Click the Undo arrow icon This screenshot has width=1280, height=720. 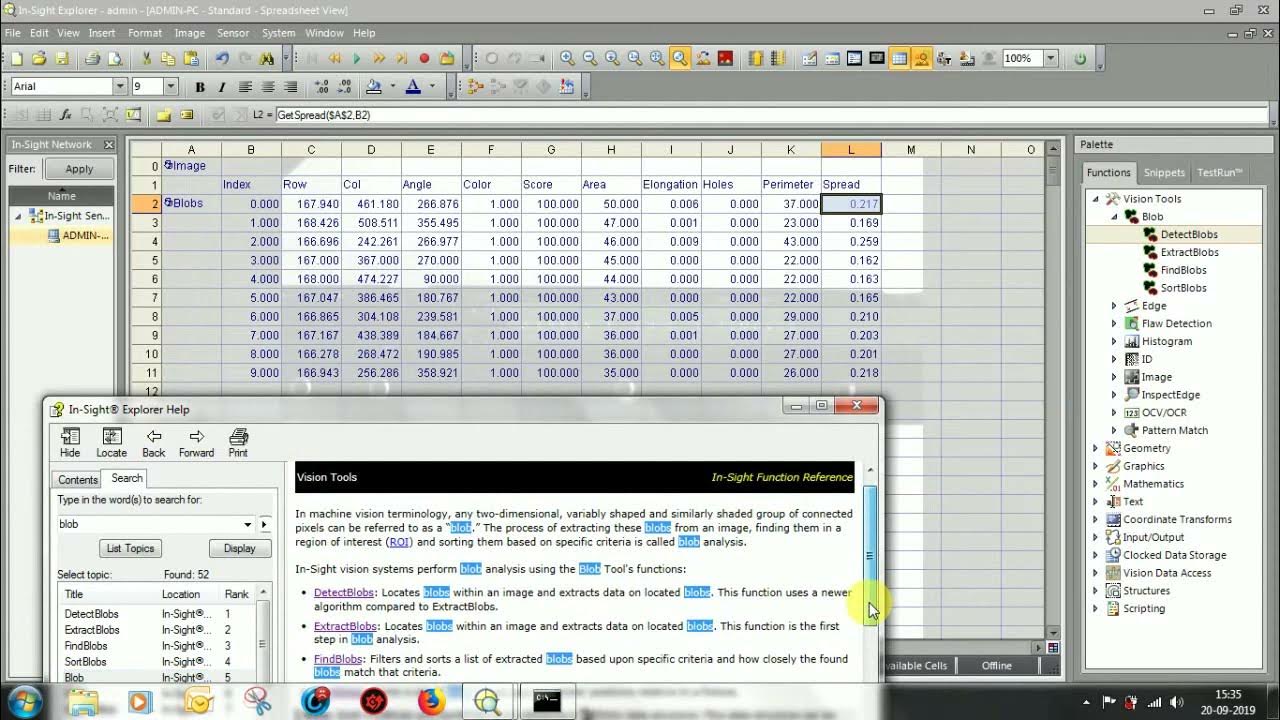coord(222,59)
